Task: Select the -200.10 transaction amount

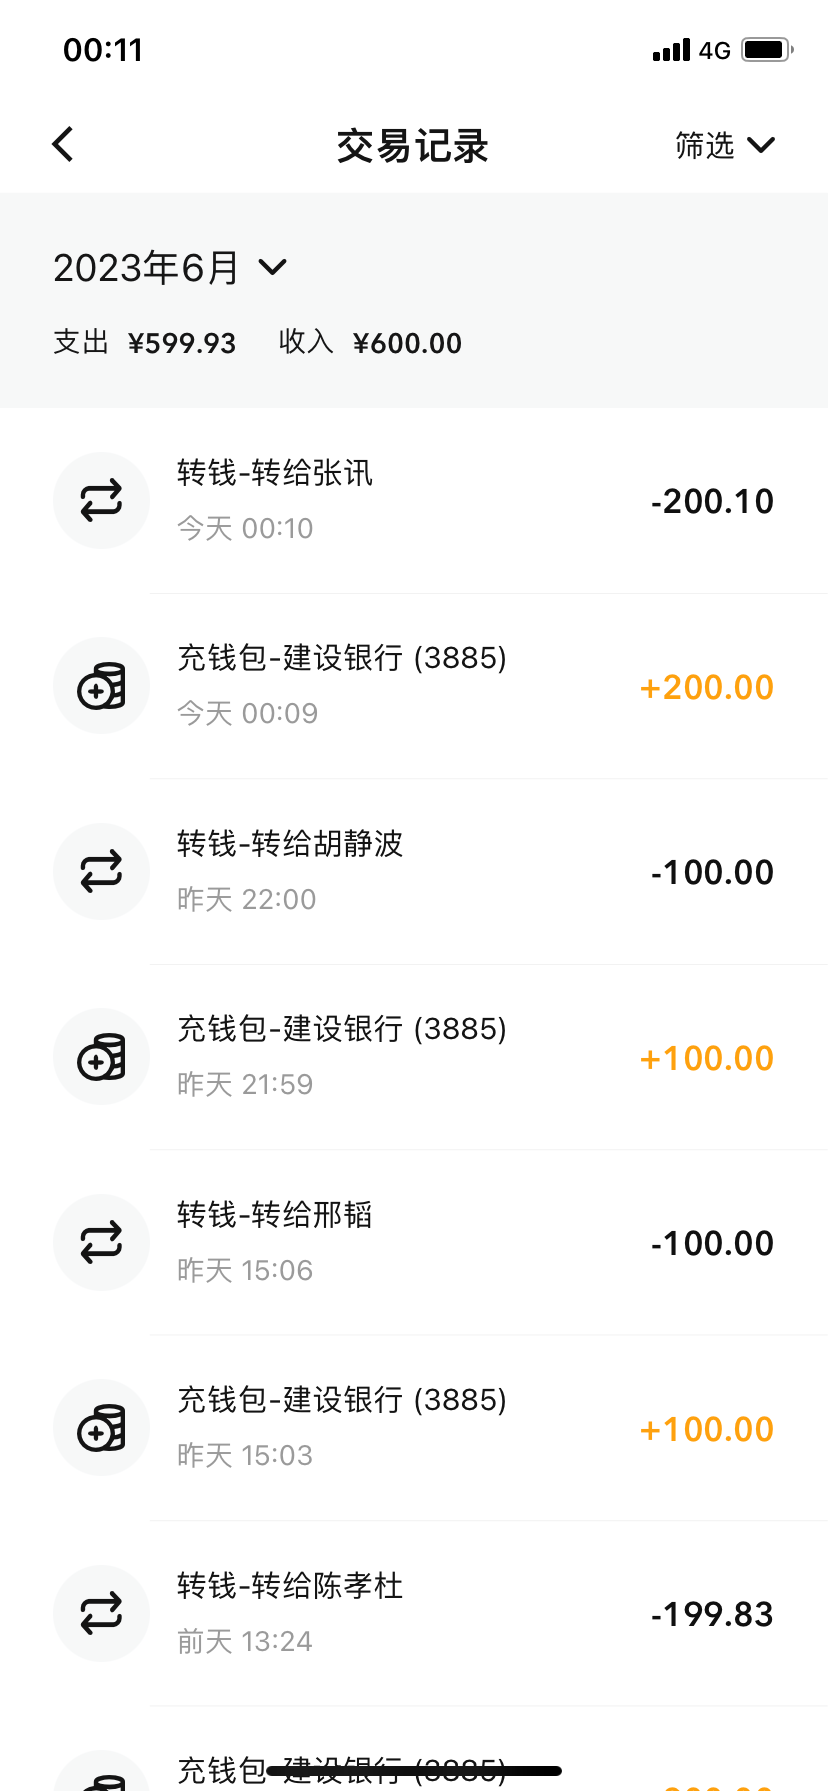Action: click(712, 502)
